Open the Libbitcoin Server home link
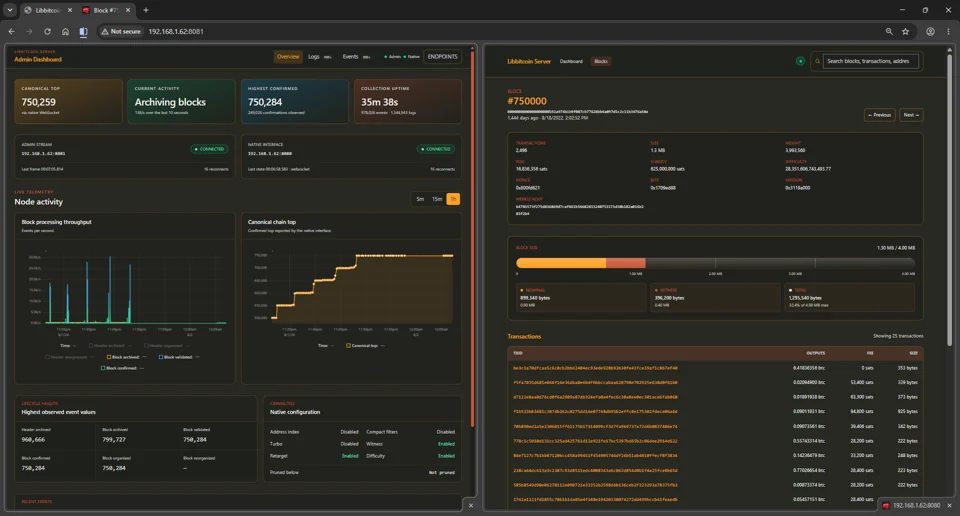Screen dimensions: 960x516 coord(529,61)
